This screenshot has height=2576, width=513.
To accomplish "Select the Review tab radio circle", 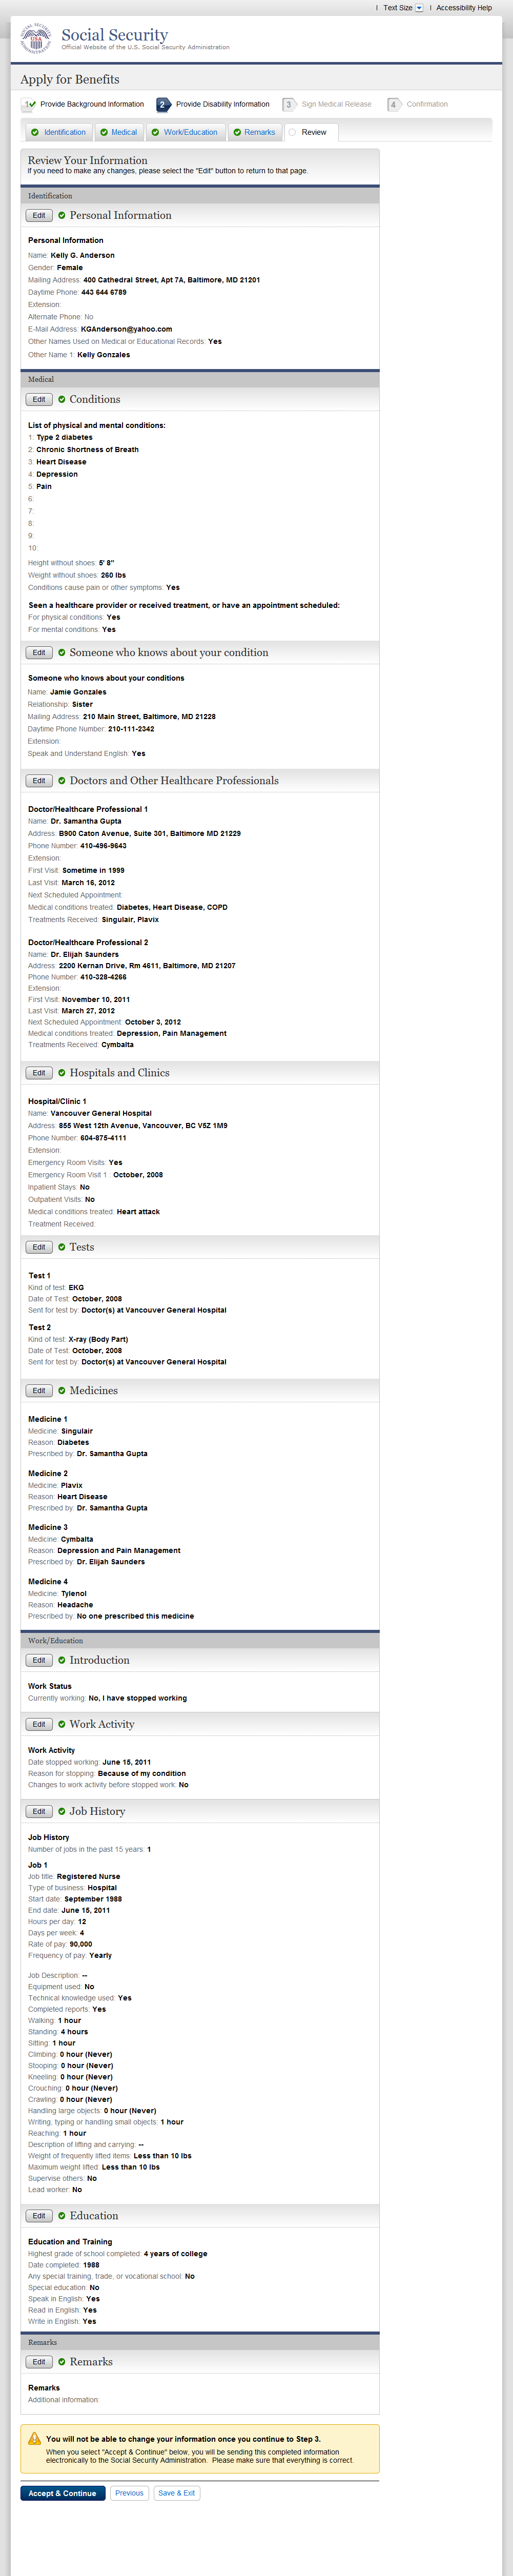I will tap(292, 132).
